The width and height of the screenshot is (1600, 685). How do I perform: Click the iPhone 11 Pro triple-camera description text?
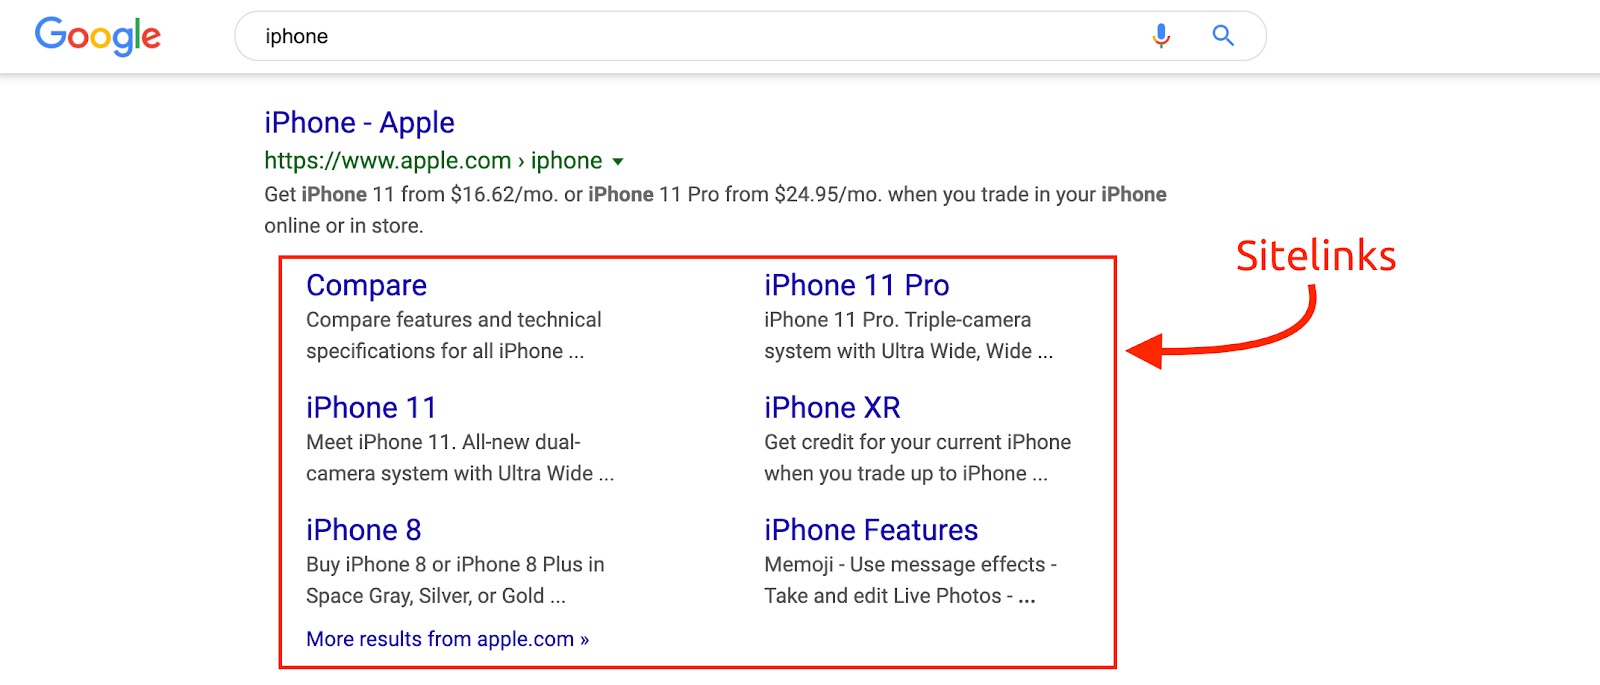[907, 335]
